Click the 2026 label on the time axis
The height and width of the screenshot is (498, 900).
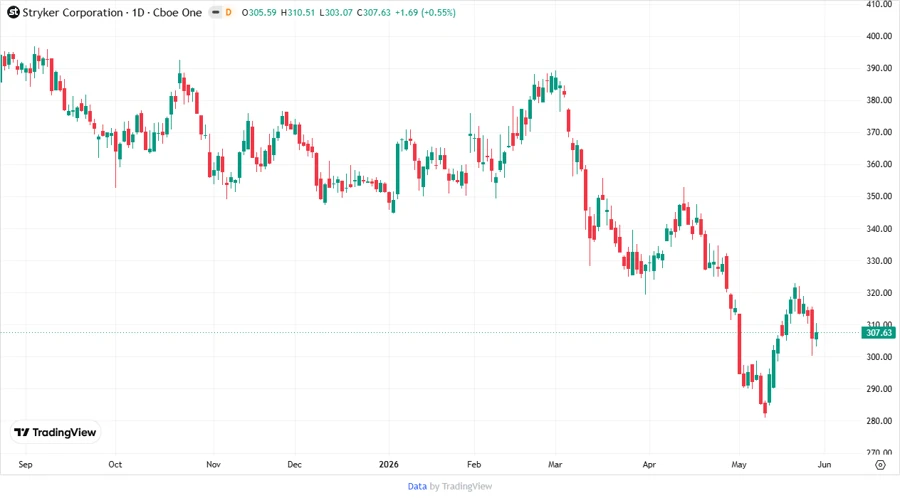(389, 464)
